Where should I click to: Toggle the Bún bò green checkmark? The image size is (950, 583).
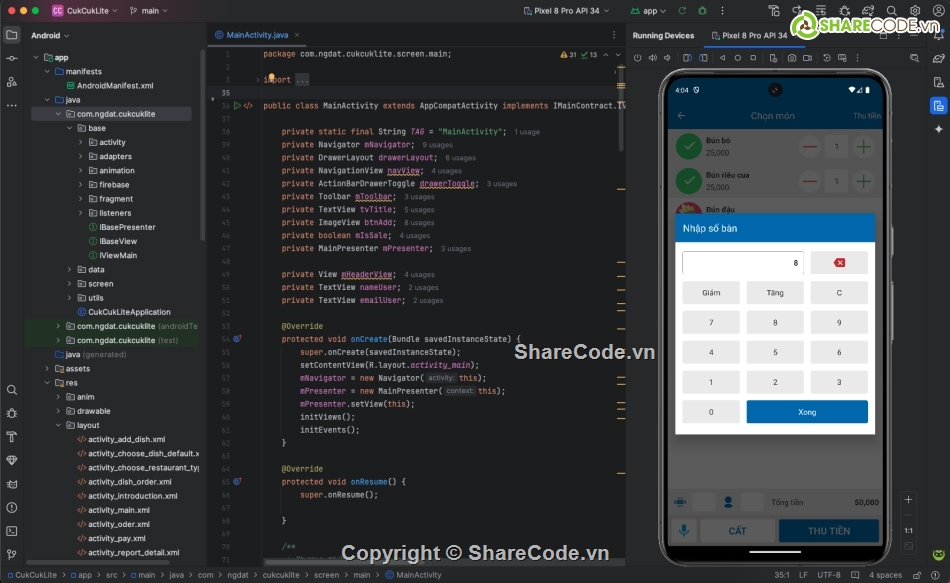[x=688, y=147]
